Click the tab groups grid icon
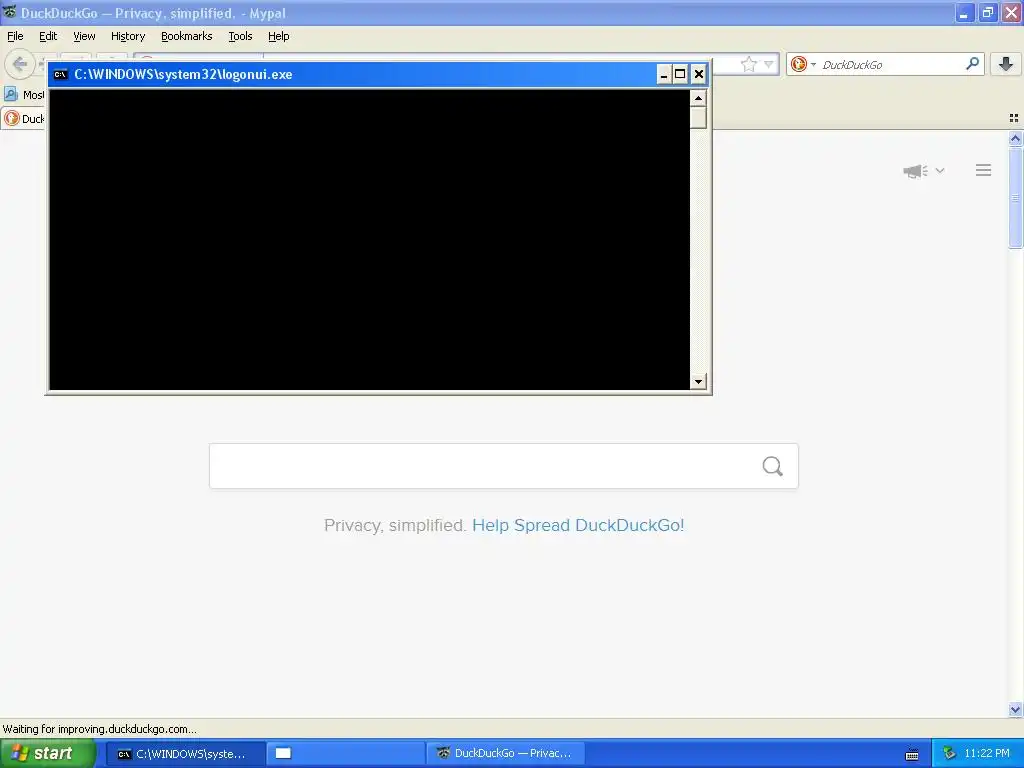Image resolution: width=1024 pixels, height=768 pixels. pos(1014,118)
